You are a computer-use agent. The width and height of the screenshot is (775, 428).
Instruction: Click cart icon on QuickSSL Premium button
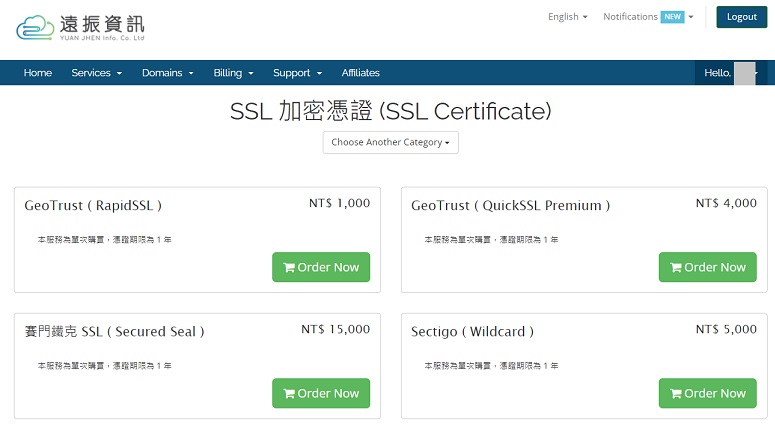pyautogui.click(x=676, y=267)
